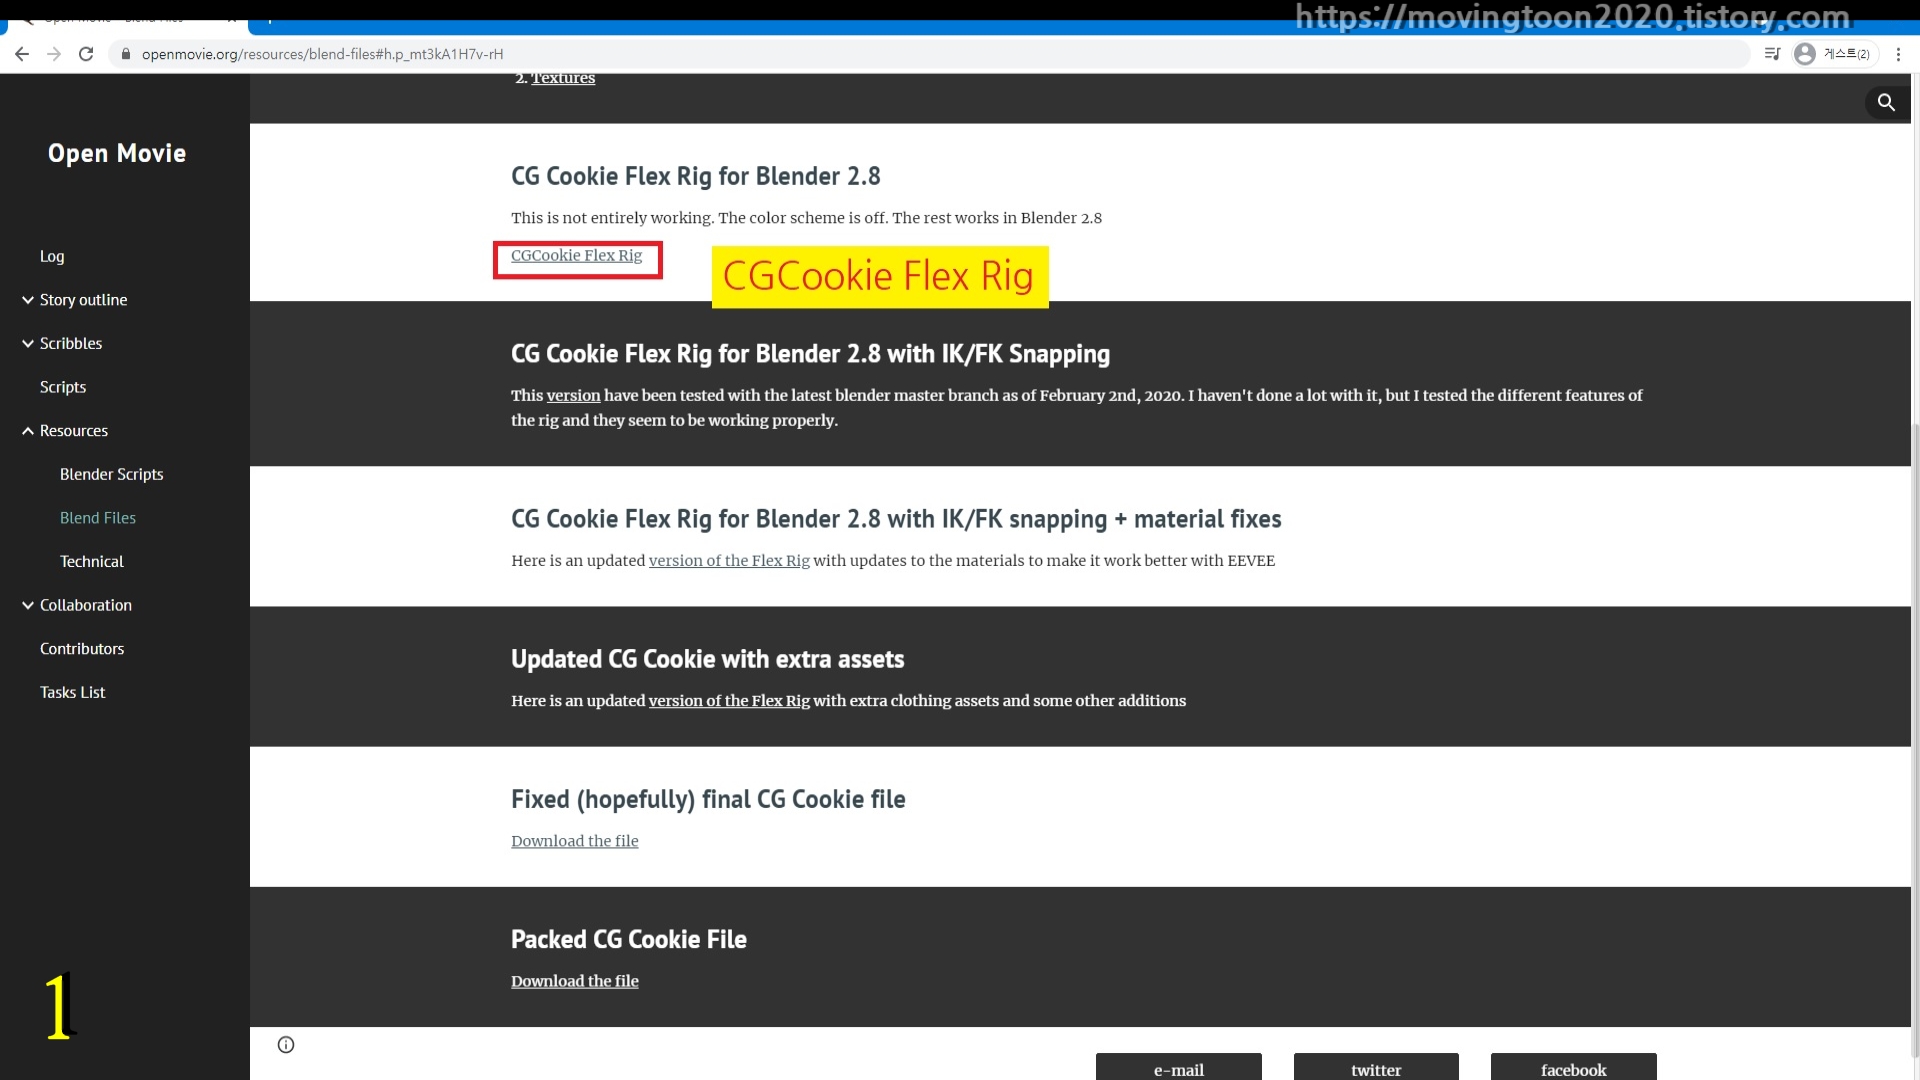The height and width of the screenshot is (1080, 1920).
Task: Expand the Collaboration section
Action: (28, 605)
